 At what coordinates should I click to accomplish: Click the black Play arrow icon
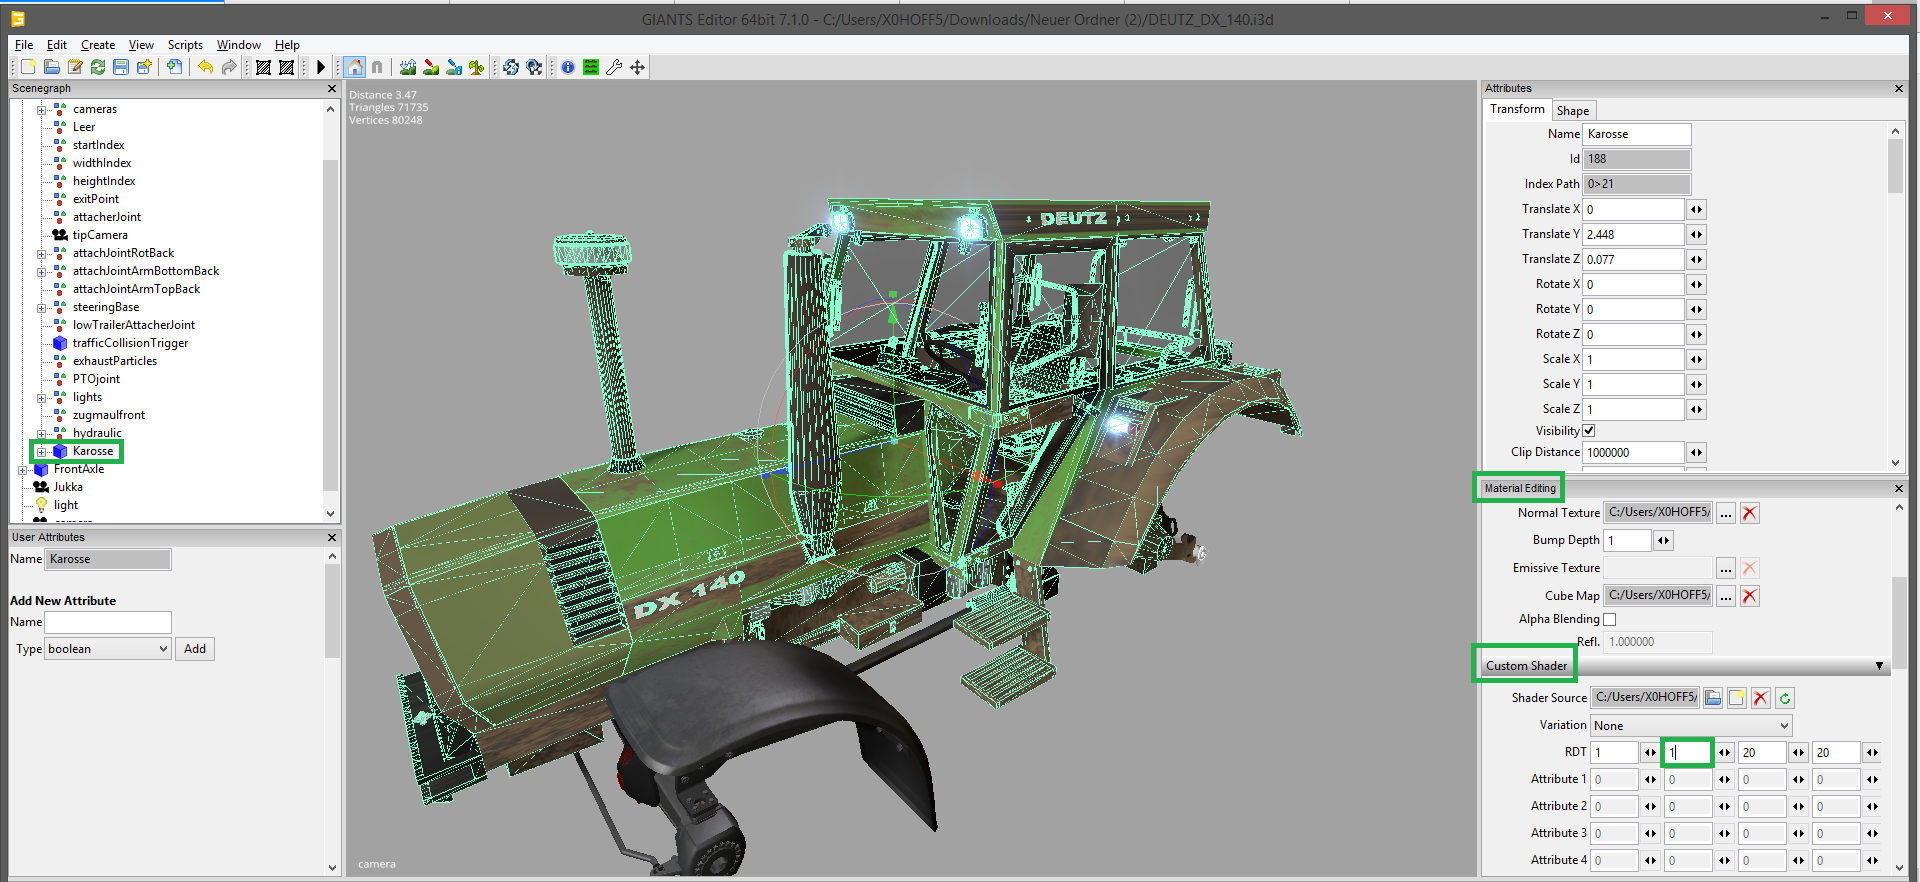tap(320, 67)
